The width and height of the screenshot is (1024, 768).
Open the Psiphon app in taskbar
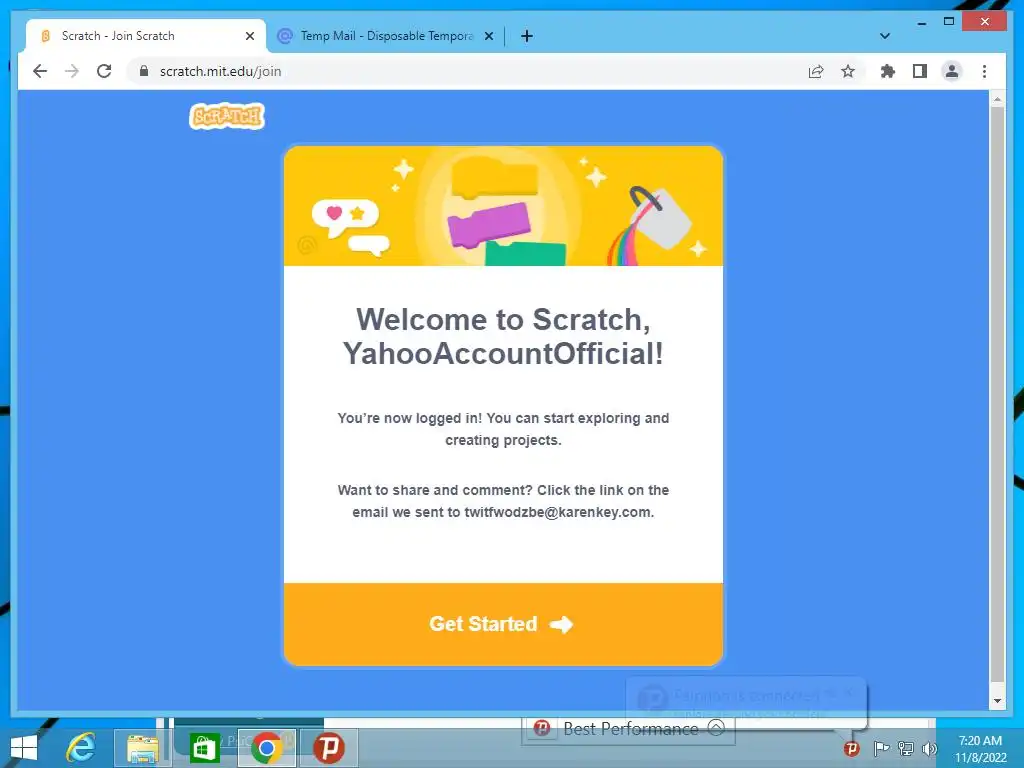(329, 748)
